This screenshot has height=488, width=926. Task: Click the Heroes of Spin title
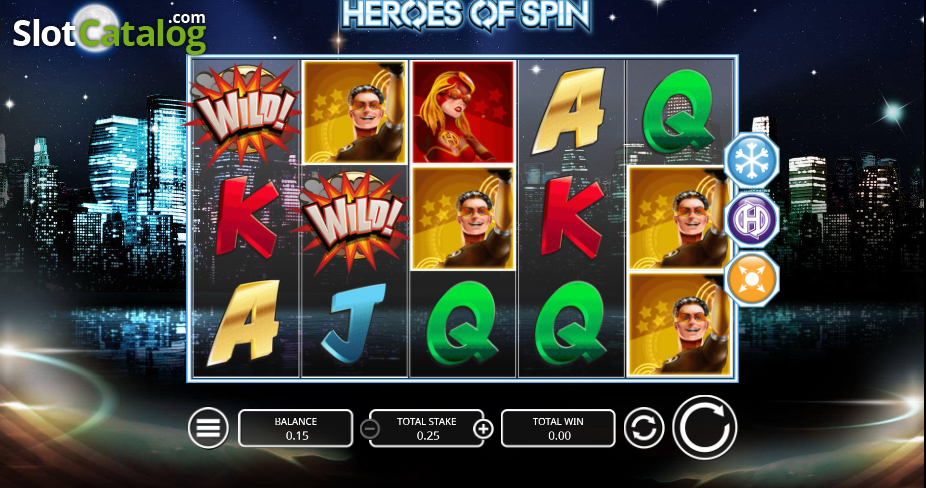pyautogui.click(x=465, y=15)
